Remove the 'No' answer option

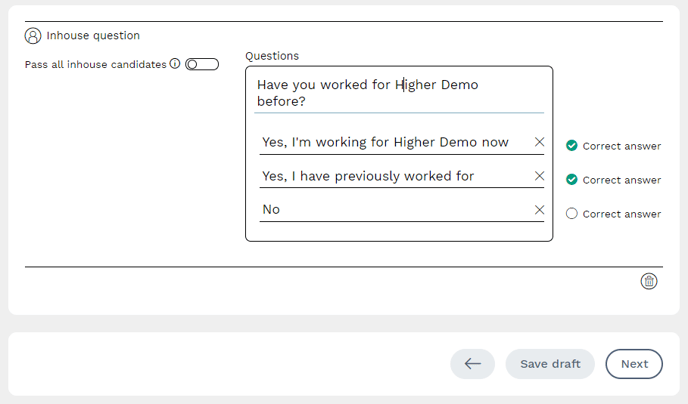coord(540,209)
